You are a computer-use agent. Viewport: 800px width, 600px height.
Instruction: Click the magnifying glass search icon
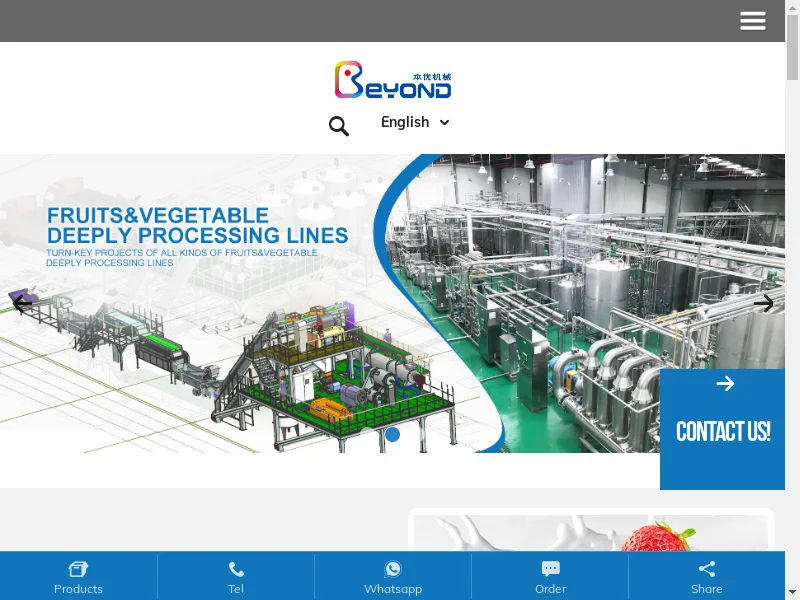tap(339, 126)
